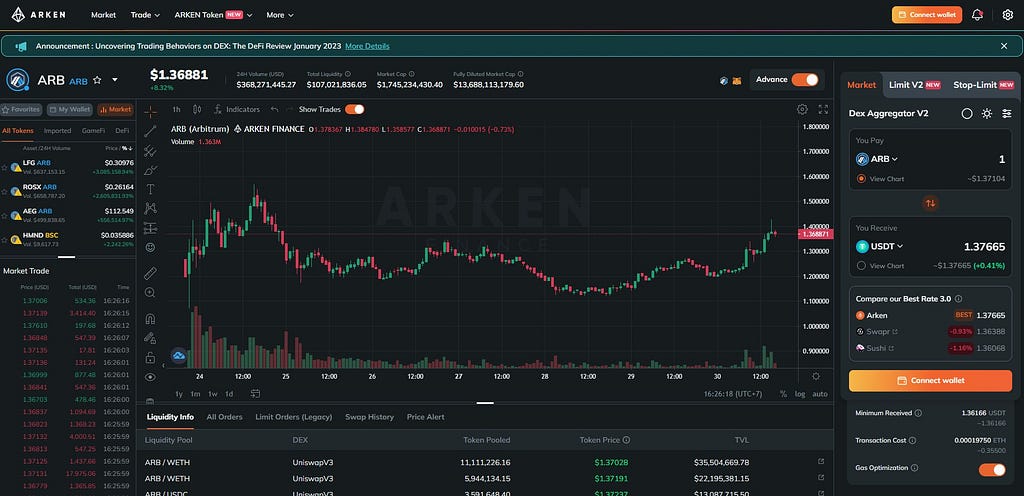
Task: Open the candlestick chart type selector
Action: click(198, 110)
